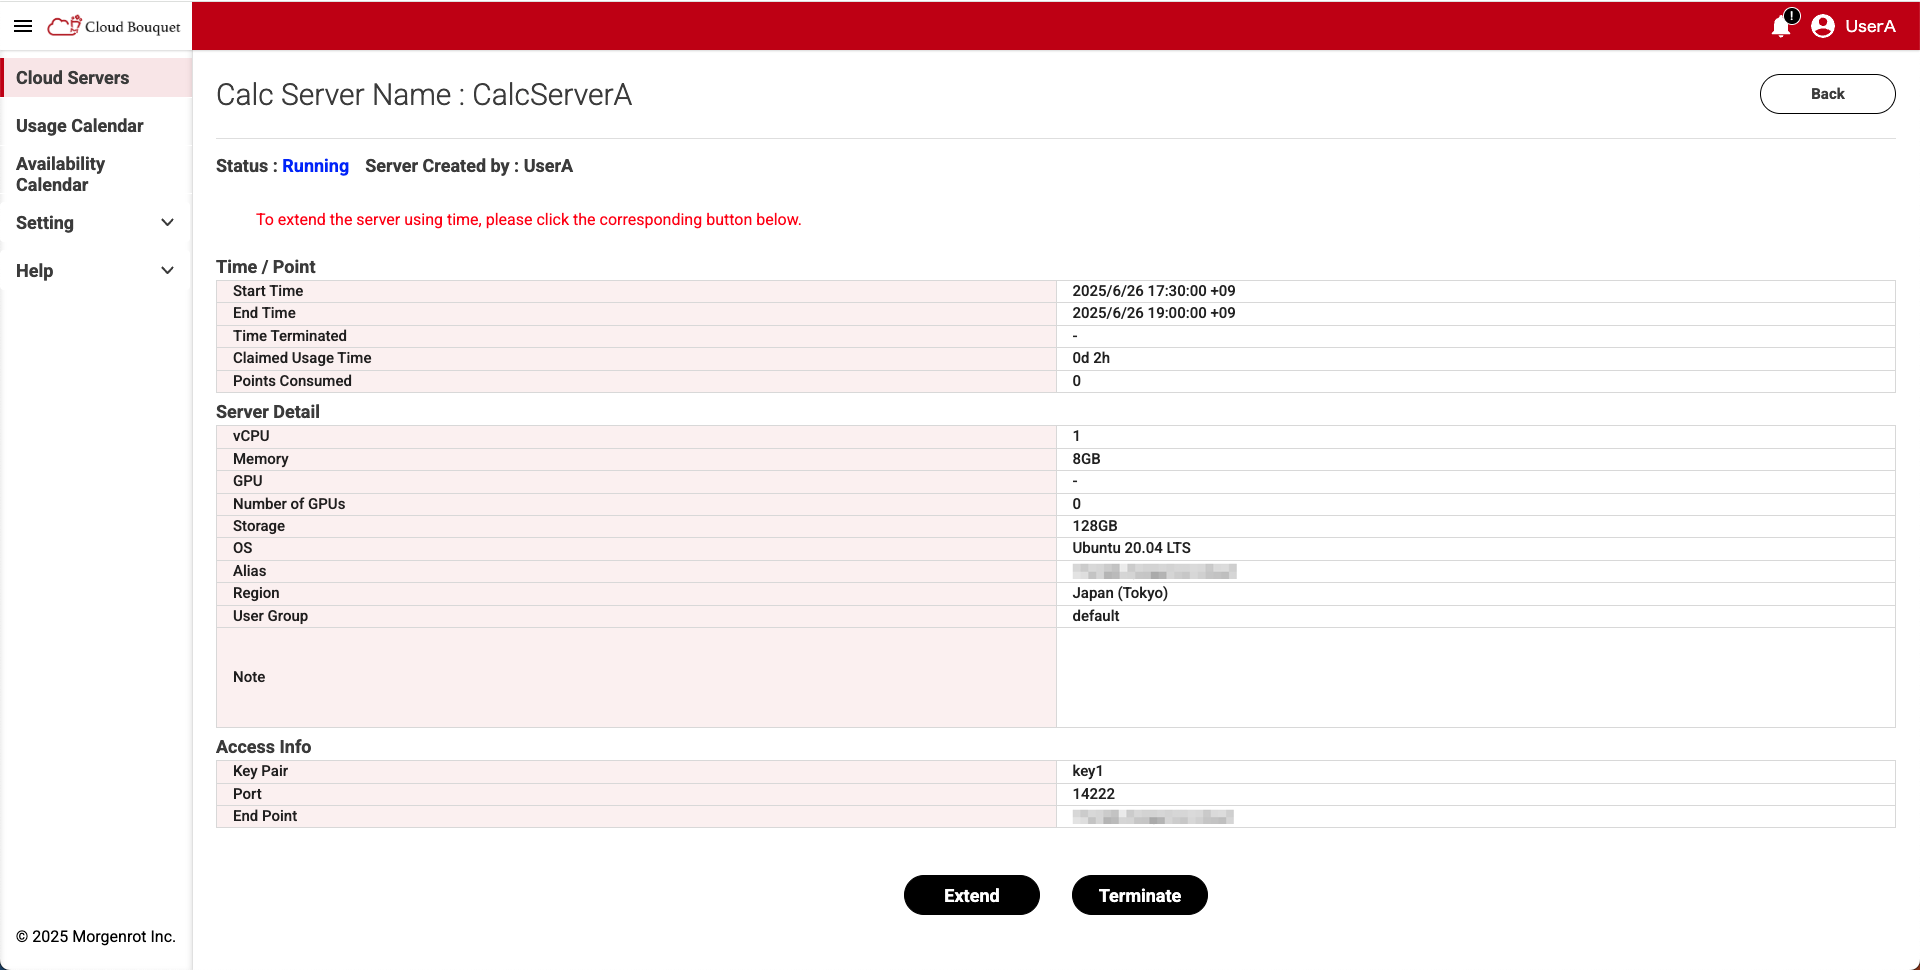Screen dimensions: 1920x970
Task: Select the blurred Alias value
Action: [x=1154, y=571]
